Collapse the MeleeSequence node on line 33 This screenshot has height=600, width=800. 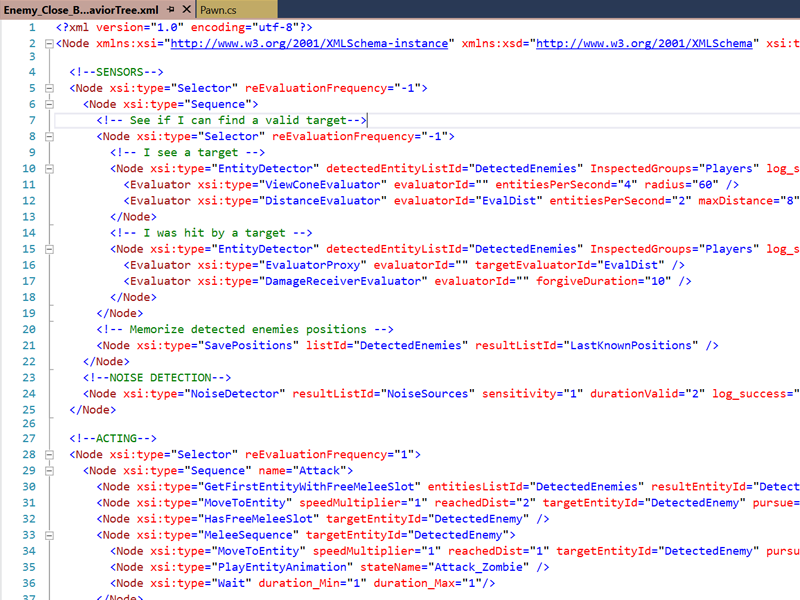(x=49, y=535)
